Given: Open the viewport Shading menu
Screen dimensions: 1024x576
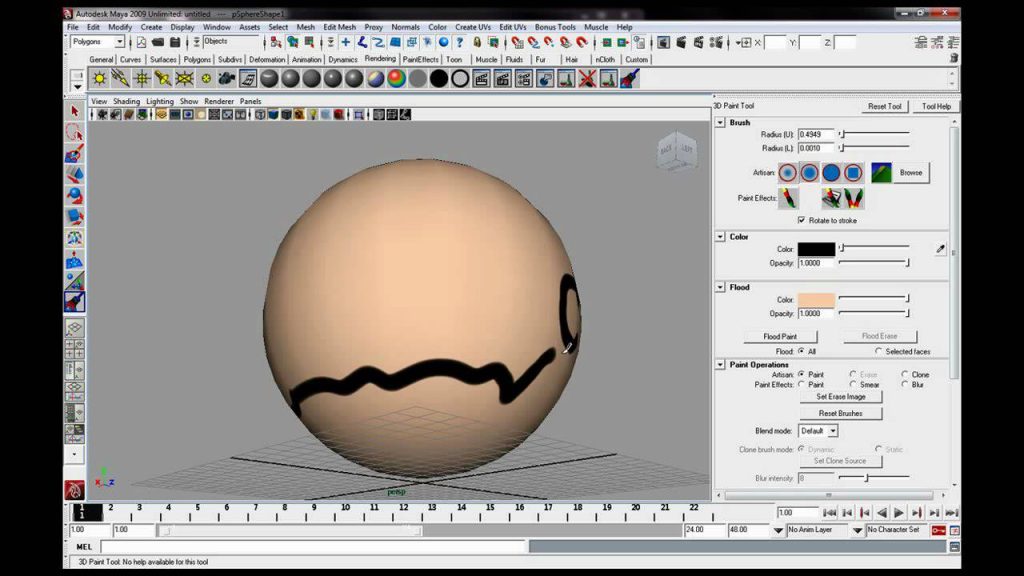Looking at the screenshot, I should click(126, 101).
